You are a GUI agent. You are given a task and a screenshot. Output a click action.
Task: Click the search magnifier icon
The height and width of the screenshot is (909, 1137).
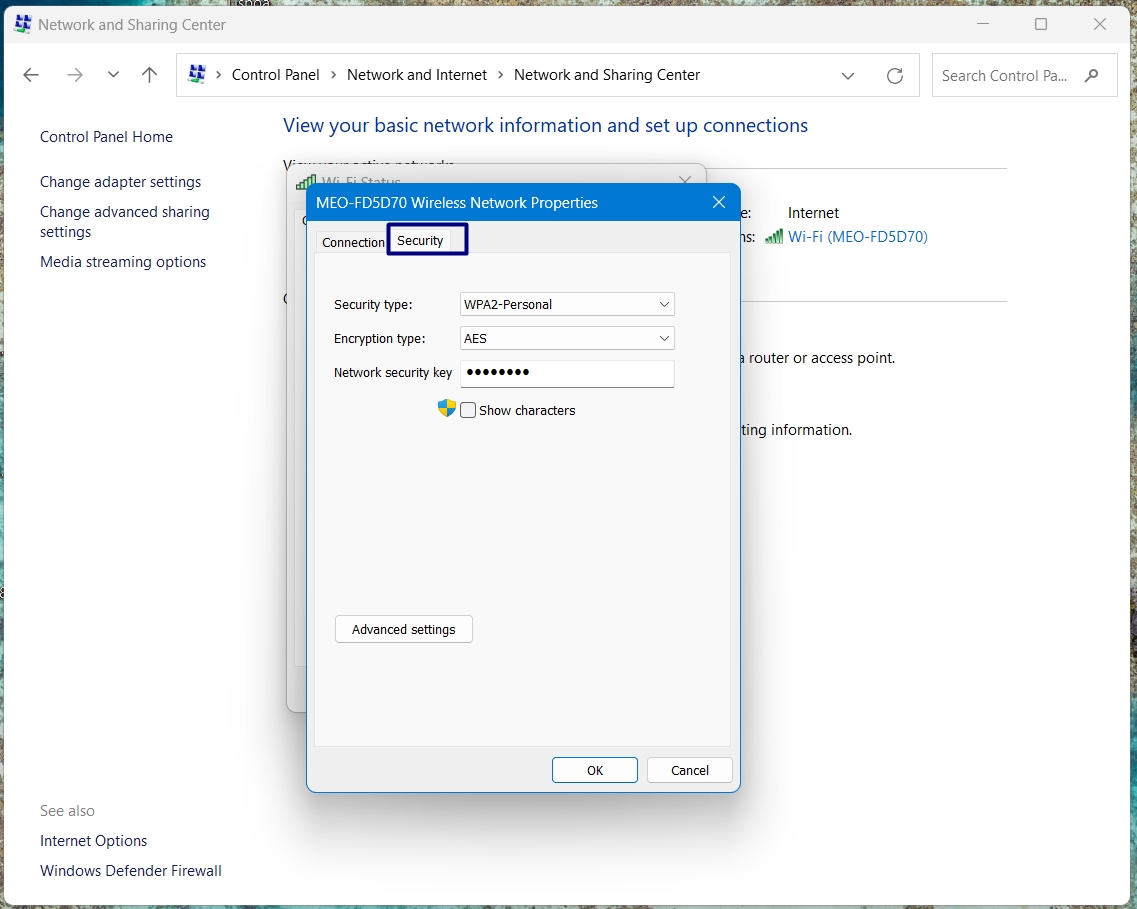[1091, 75]
